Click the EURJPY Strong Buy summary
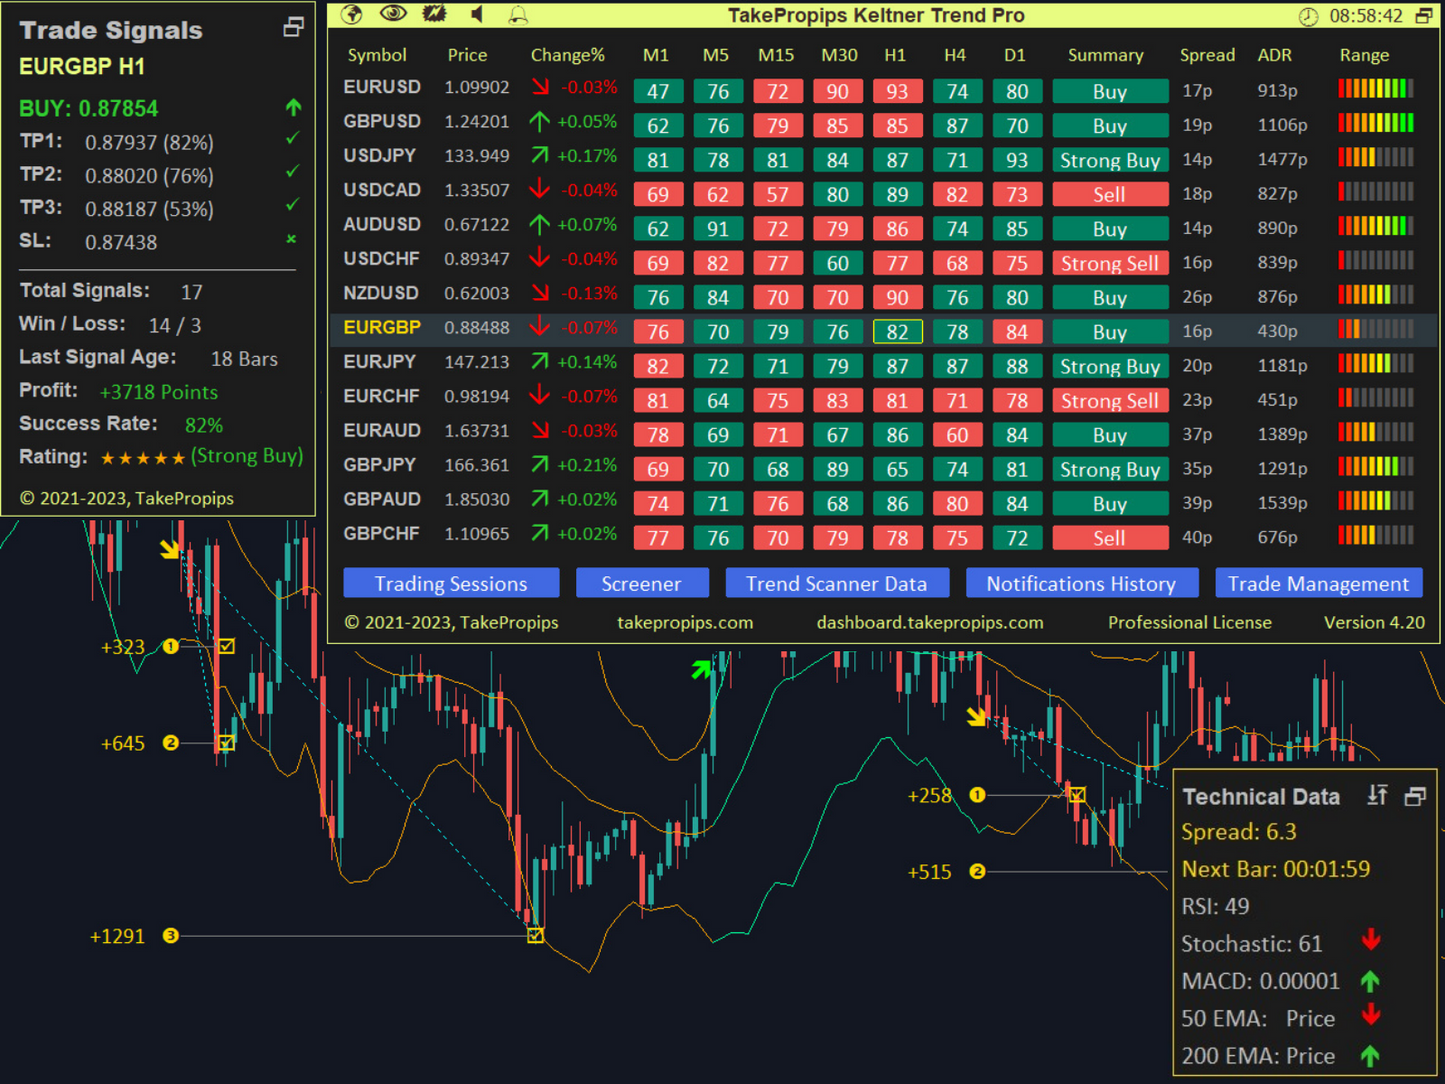The width and height of the screenshot is (1445, 1084). (x=1110, y=366)
